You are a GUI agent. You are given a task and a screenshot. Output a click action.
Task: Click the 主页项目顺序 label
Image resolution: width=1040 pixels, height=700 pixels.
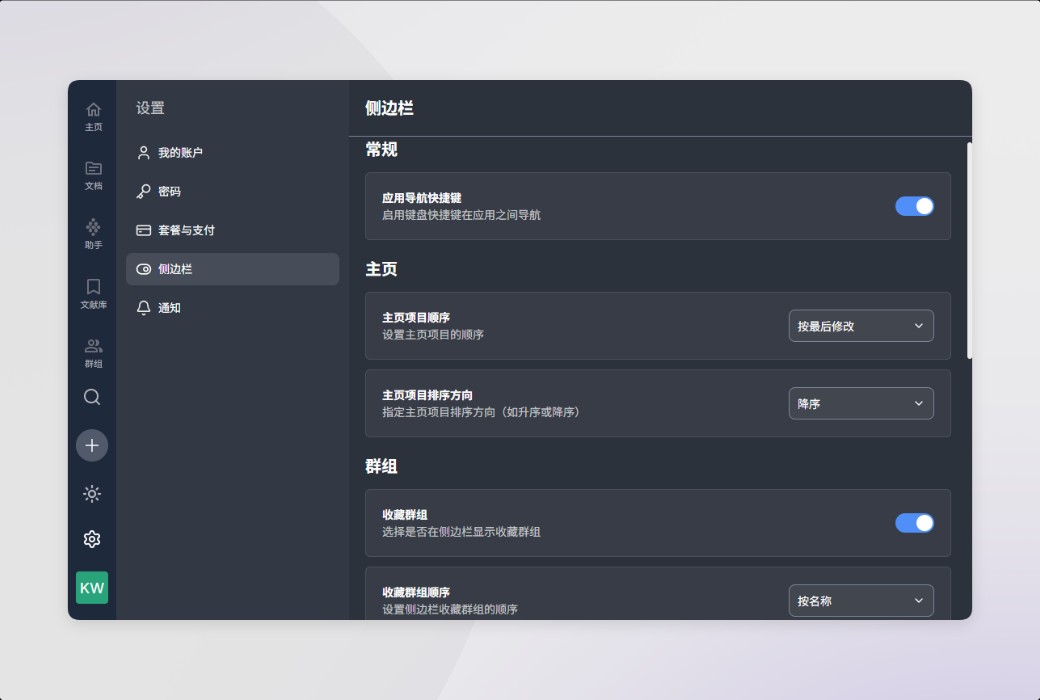[416, 318]
